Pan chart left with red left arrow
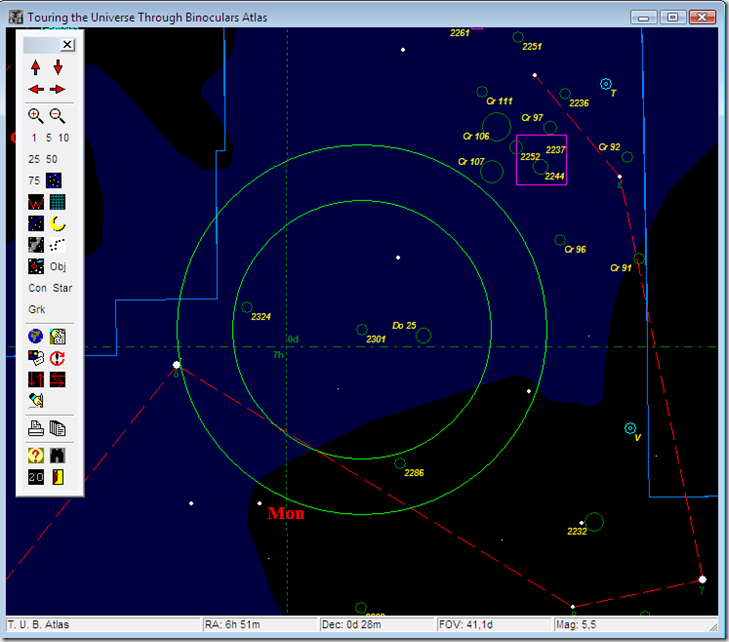 click(36, 89)
